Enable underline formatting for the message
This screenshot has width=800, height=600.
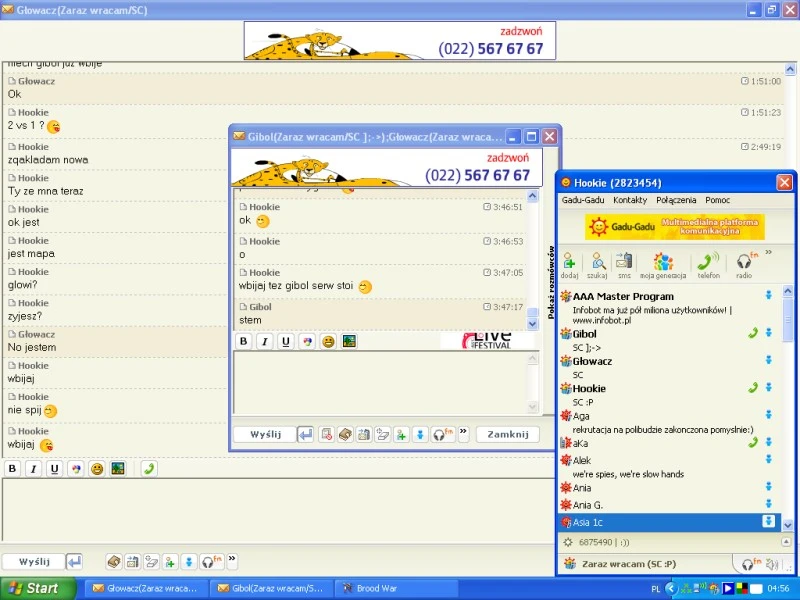(x=286, y=340)
